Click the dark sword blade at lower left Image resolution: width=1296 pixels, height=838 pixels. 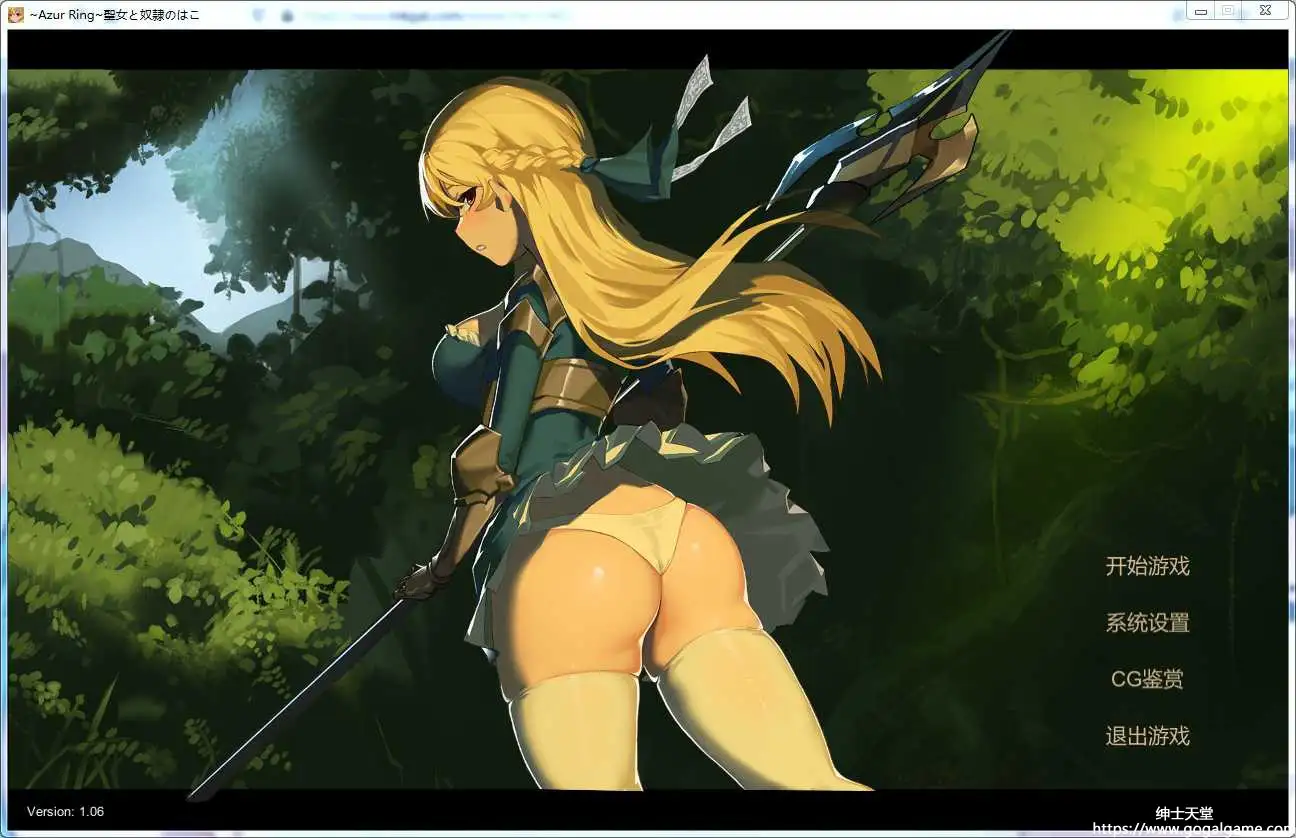pyautogui.click(x=300, y=700)
